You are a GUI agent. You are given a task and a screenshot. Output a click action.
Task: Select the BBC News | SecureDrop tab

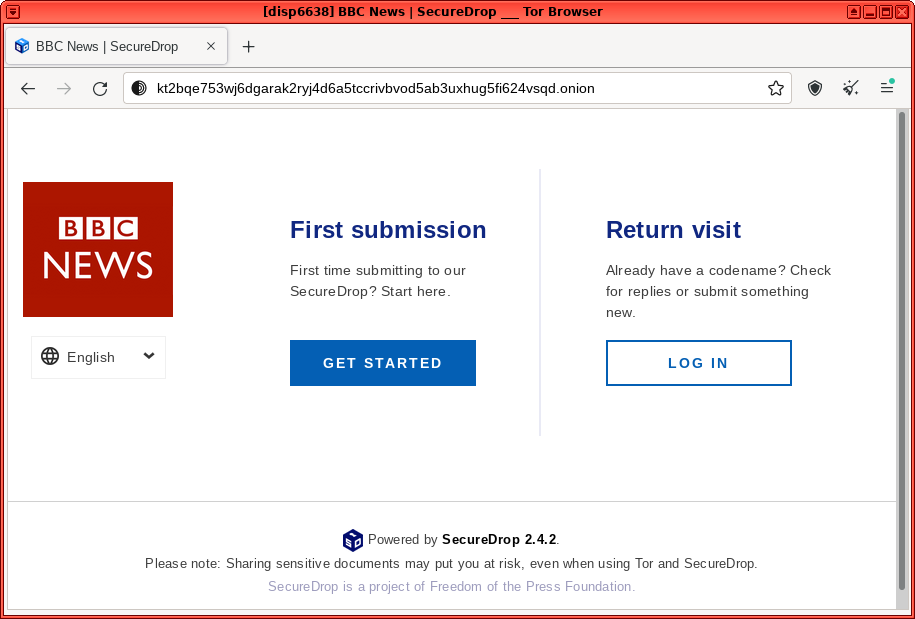coord(116,46)
